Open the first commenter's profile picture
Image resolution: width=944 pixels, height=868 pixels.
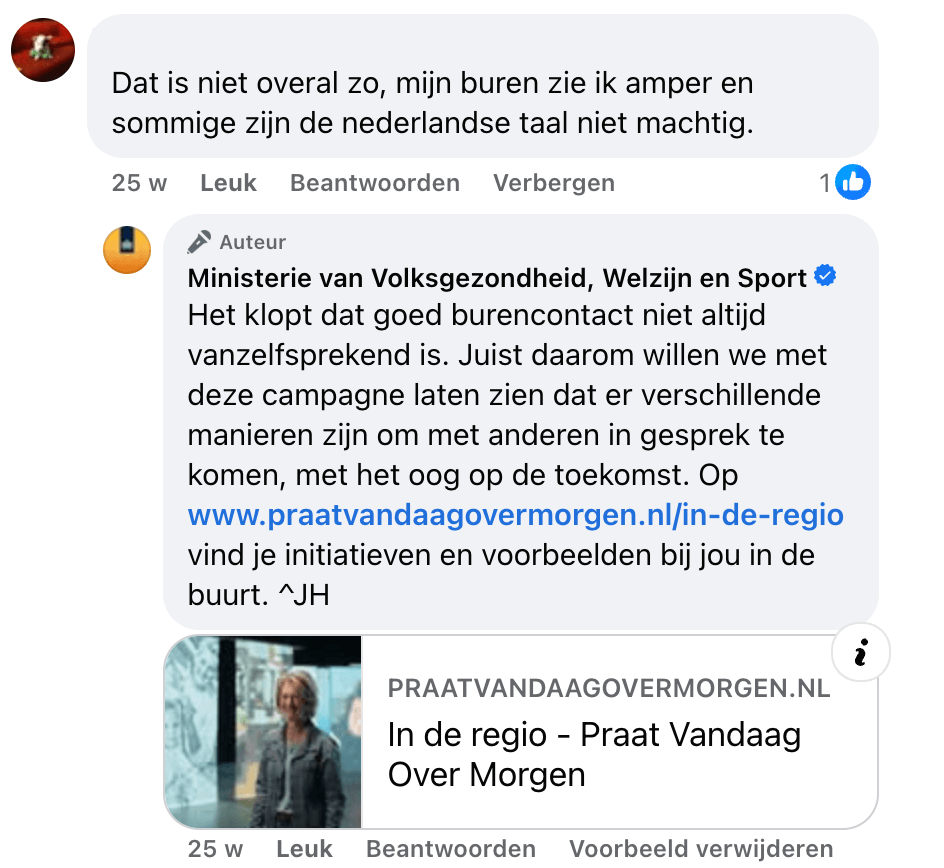[x=43, y=50]
